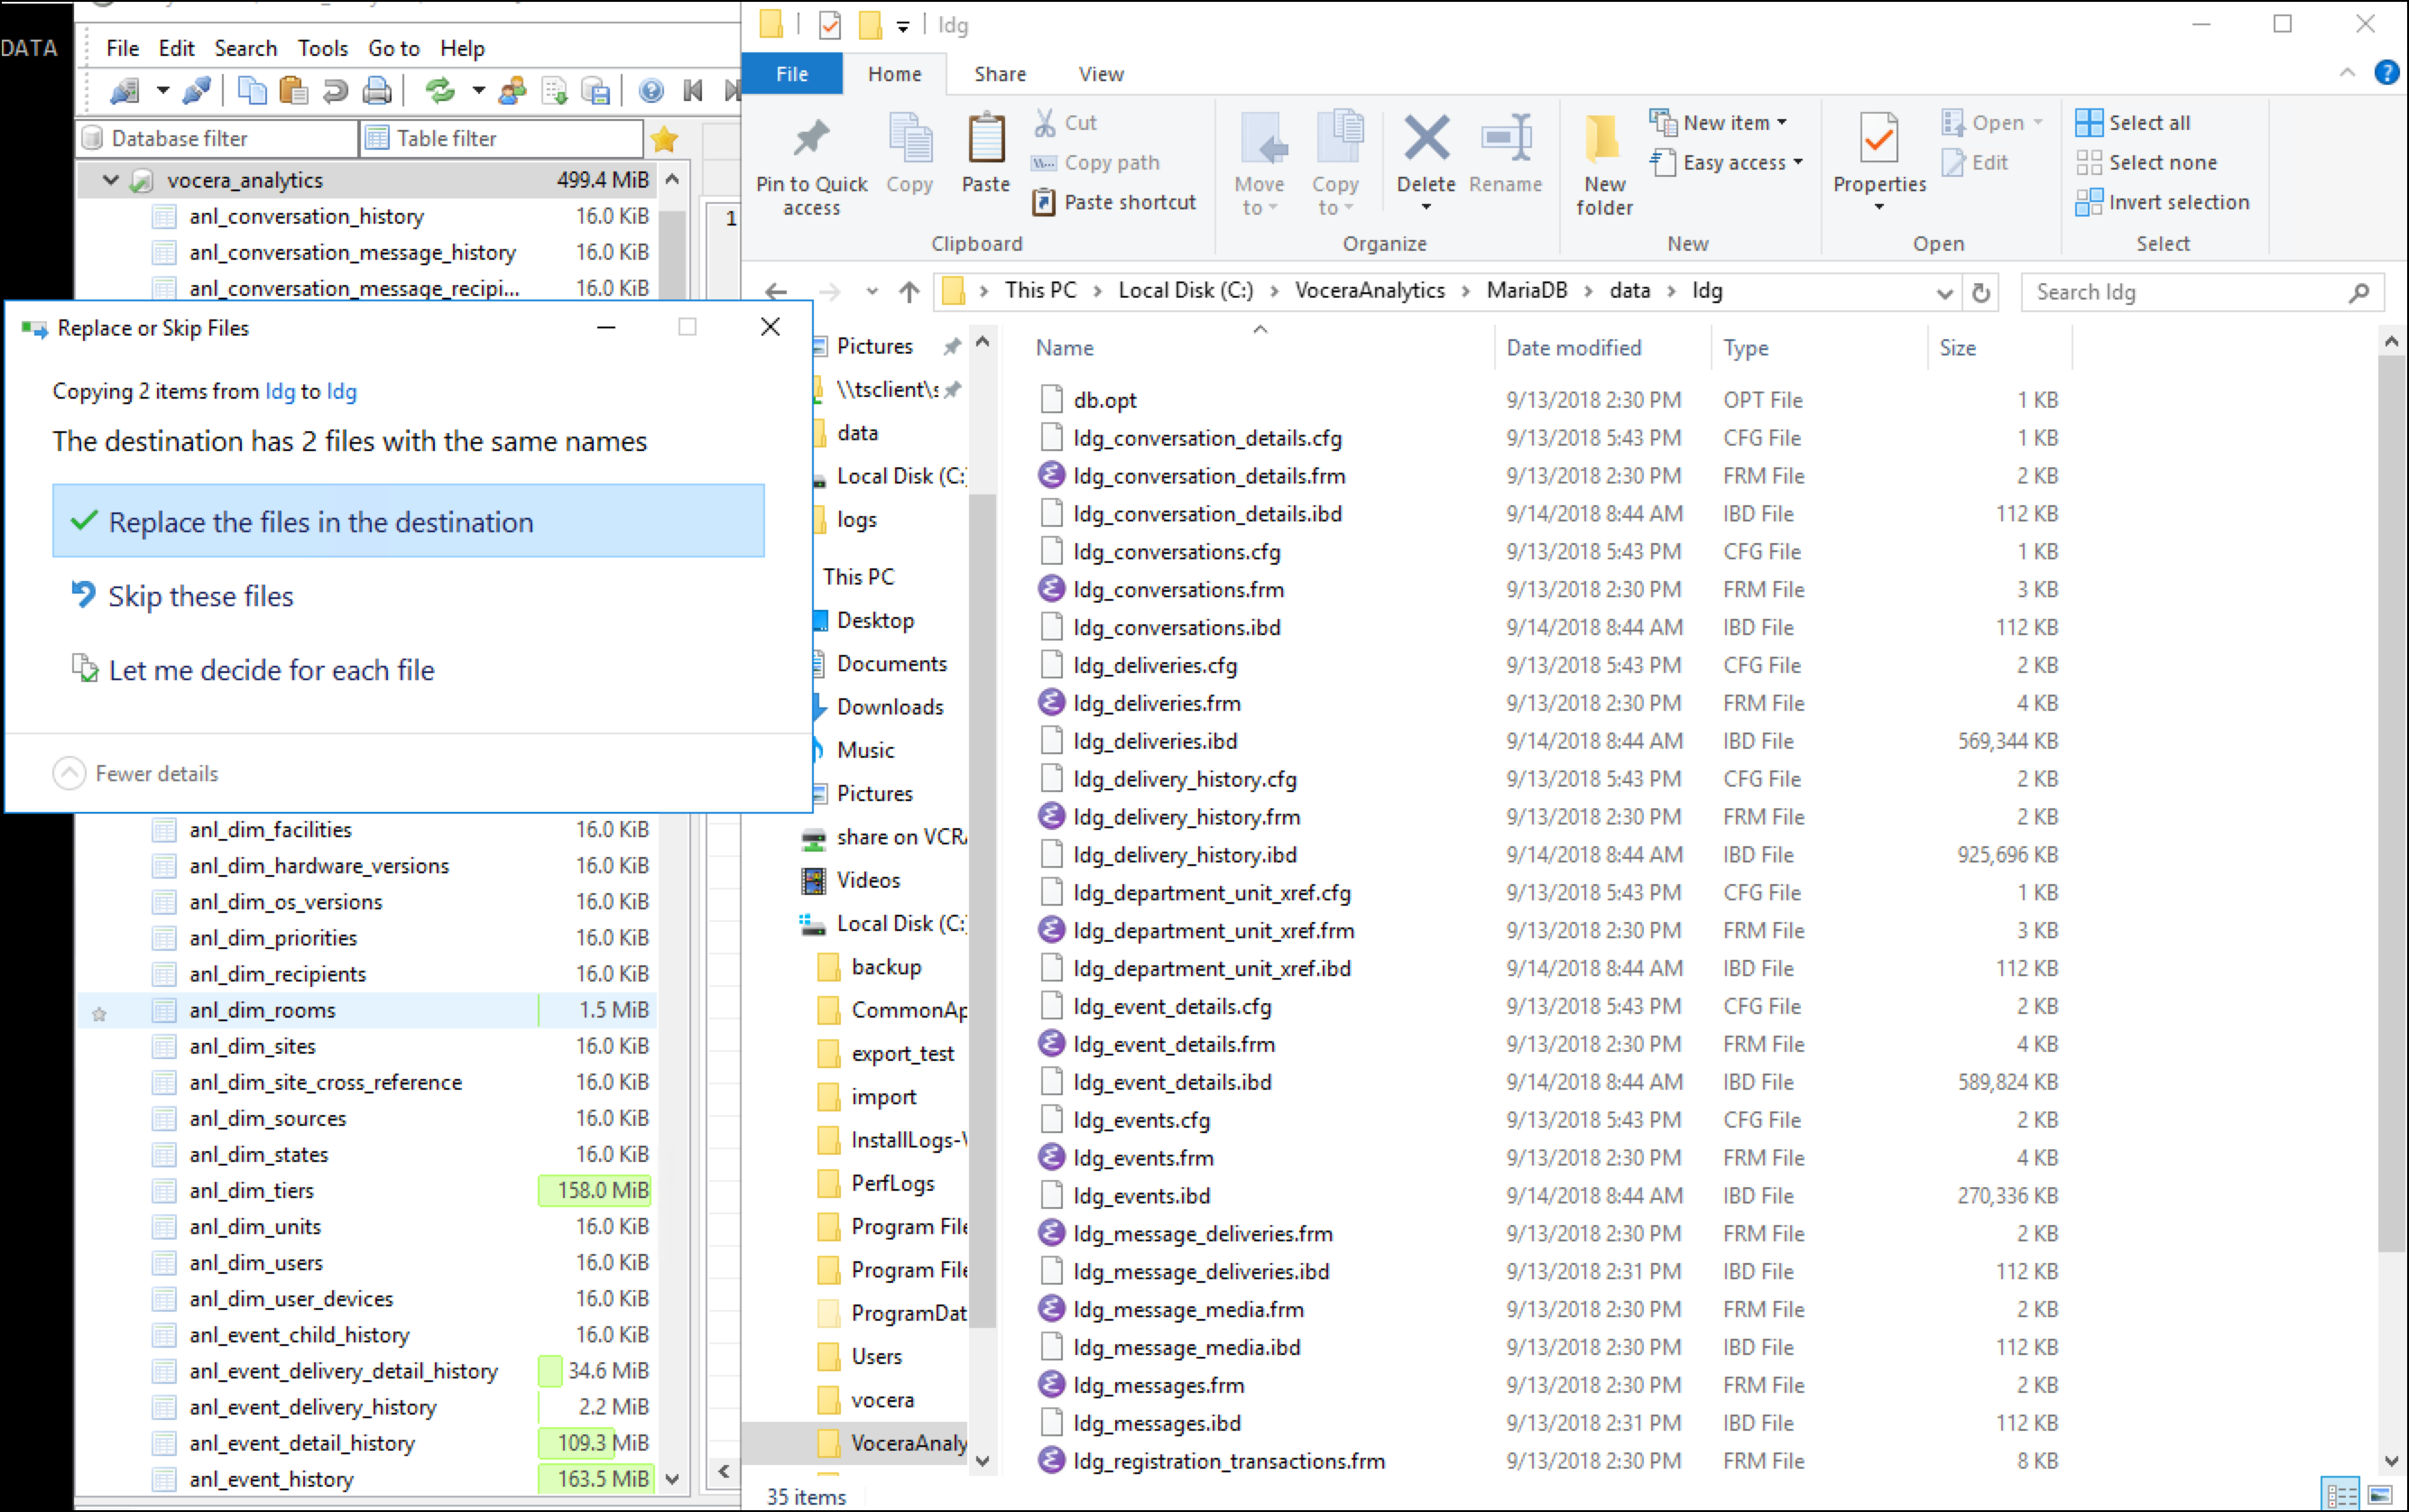The width and height of the screenshot is (2409, 1512).
Task: Click Skip these files
Action: tap(199, 596)
